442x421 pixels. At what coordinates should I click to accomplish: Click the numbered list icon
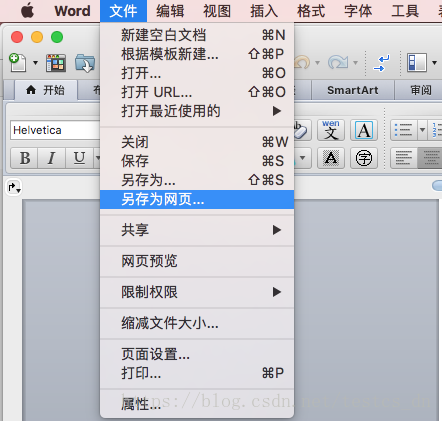coord(435,130)
